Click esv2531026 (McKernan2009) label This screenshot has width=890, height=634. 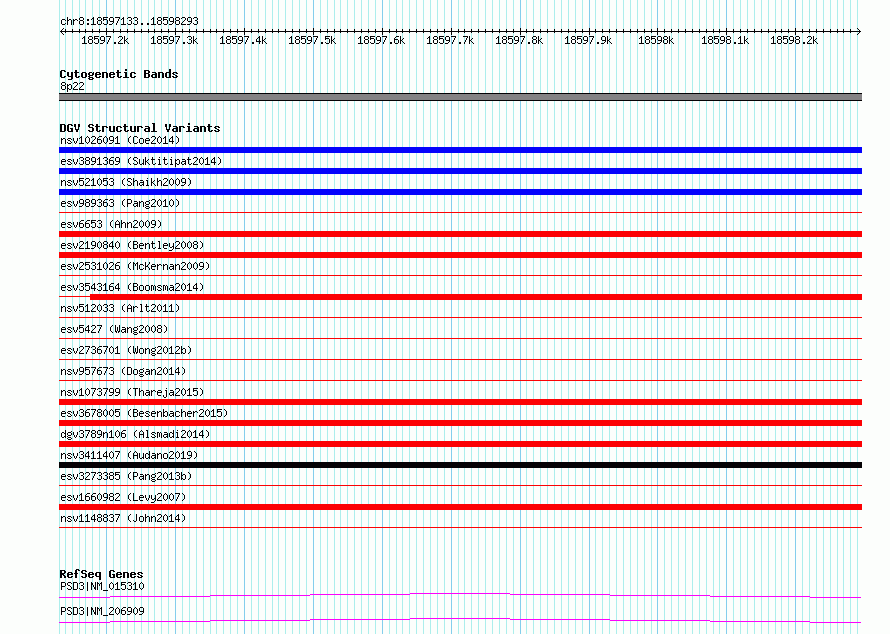click(135, 266)
